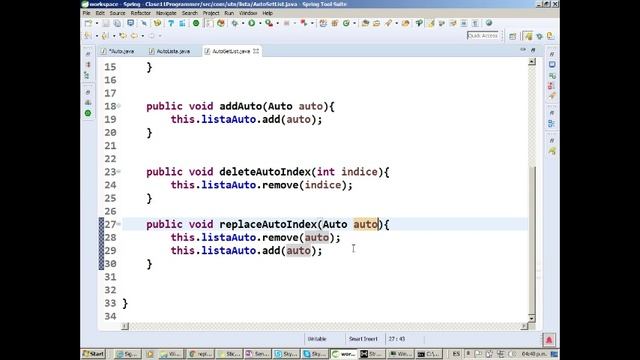The height and width of the screenshot is (360, 640).
Task: Click the globe web browser toolbar icon
Action: pos(489,23)
